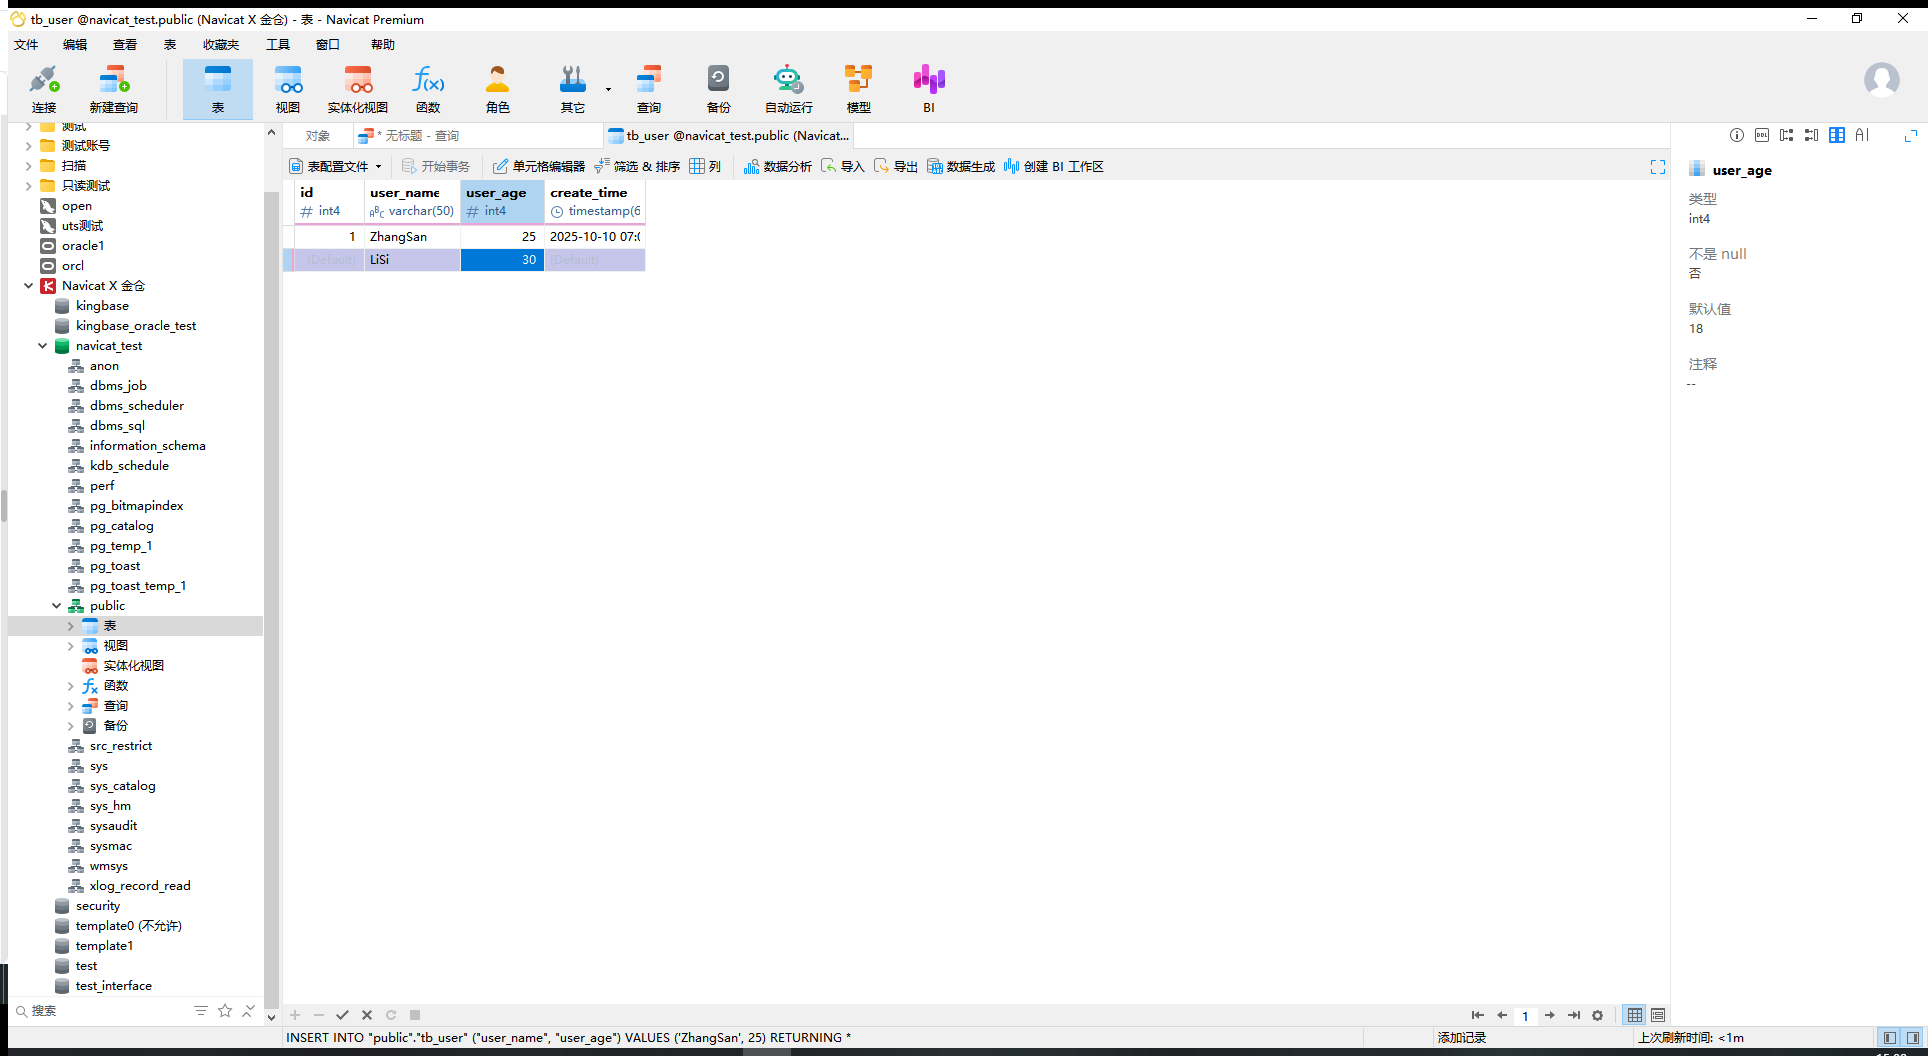Image resolution: width=1928 pixels, height=1056 pixels.
Task: Click the 筛选 & 排序 button
Action: coord(637,167)
